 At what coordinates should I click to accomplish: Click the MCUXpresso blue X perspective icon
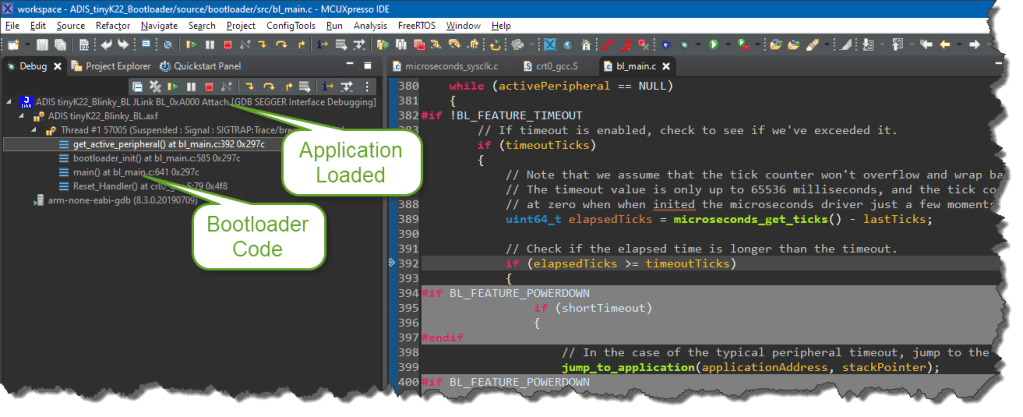pos(549,44)
